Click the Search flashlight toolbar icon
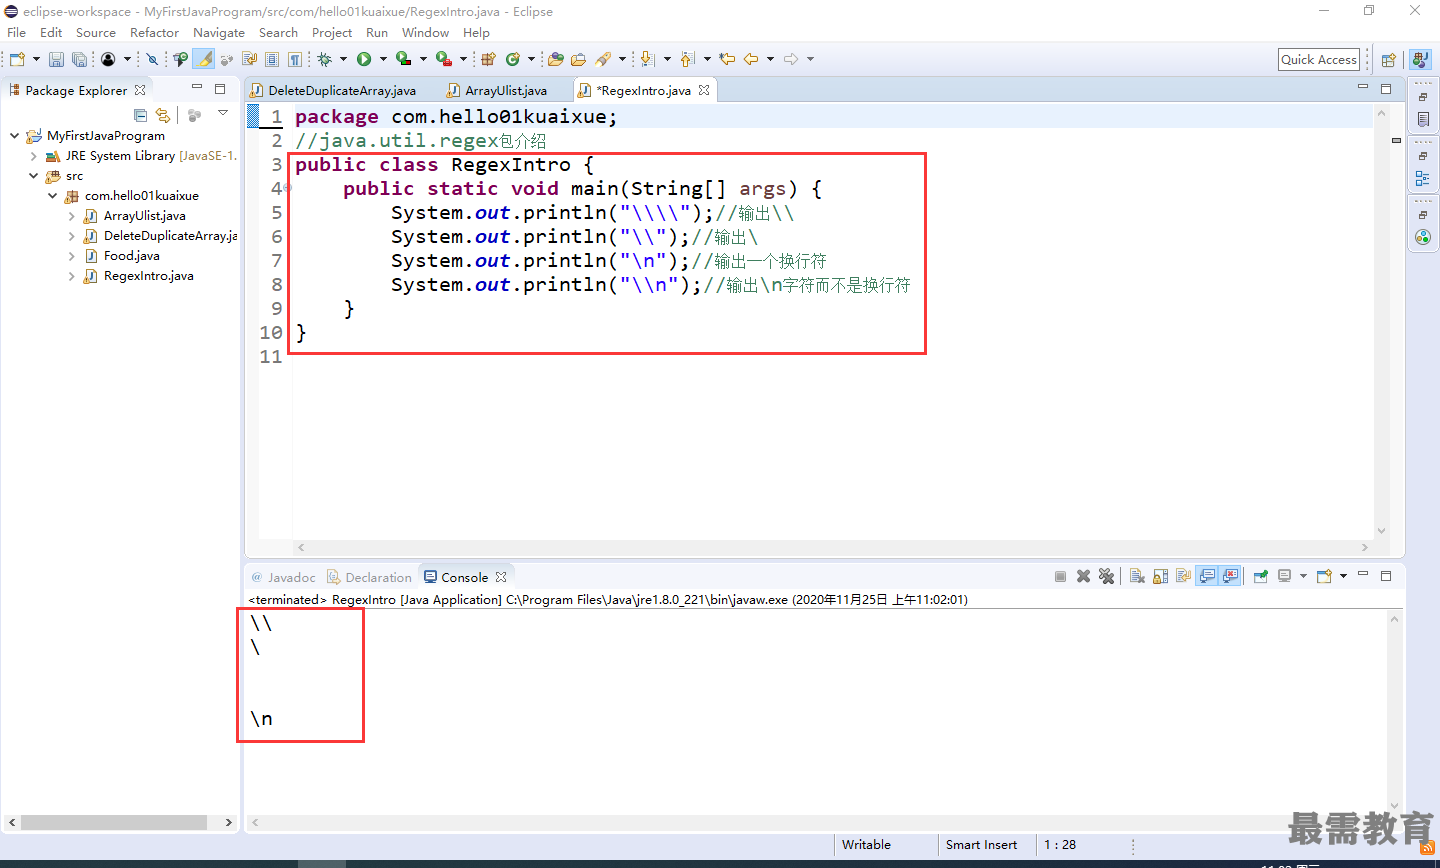 click(603, 59)
